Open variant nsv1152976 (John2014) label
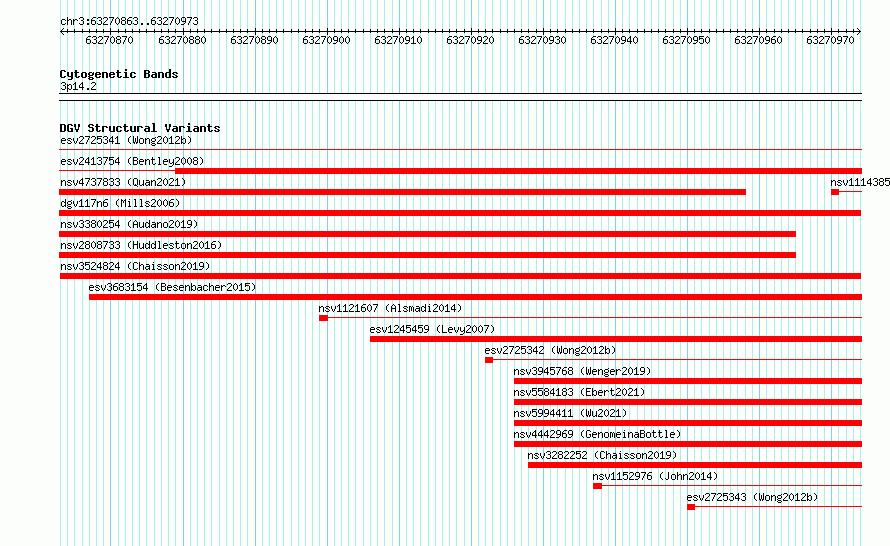The width and height of the screenshot is (890, 546). click(656, 476)
